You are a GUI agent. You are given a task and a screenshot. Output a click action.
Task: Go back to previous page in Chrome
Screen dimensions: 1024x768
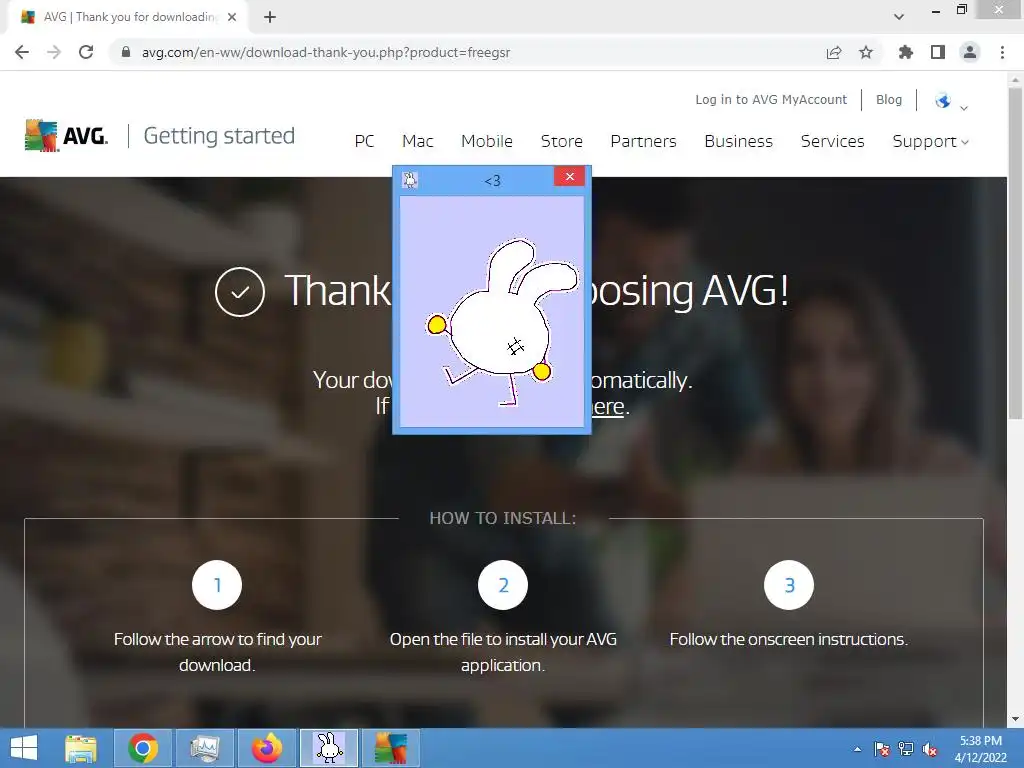[22, 52]
